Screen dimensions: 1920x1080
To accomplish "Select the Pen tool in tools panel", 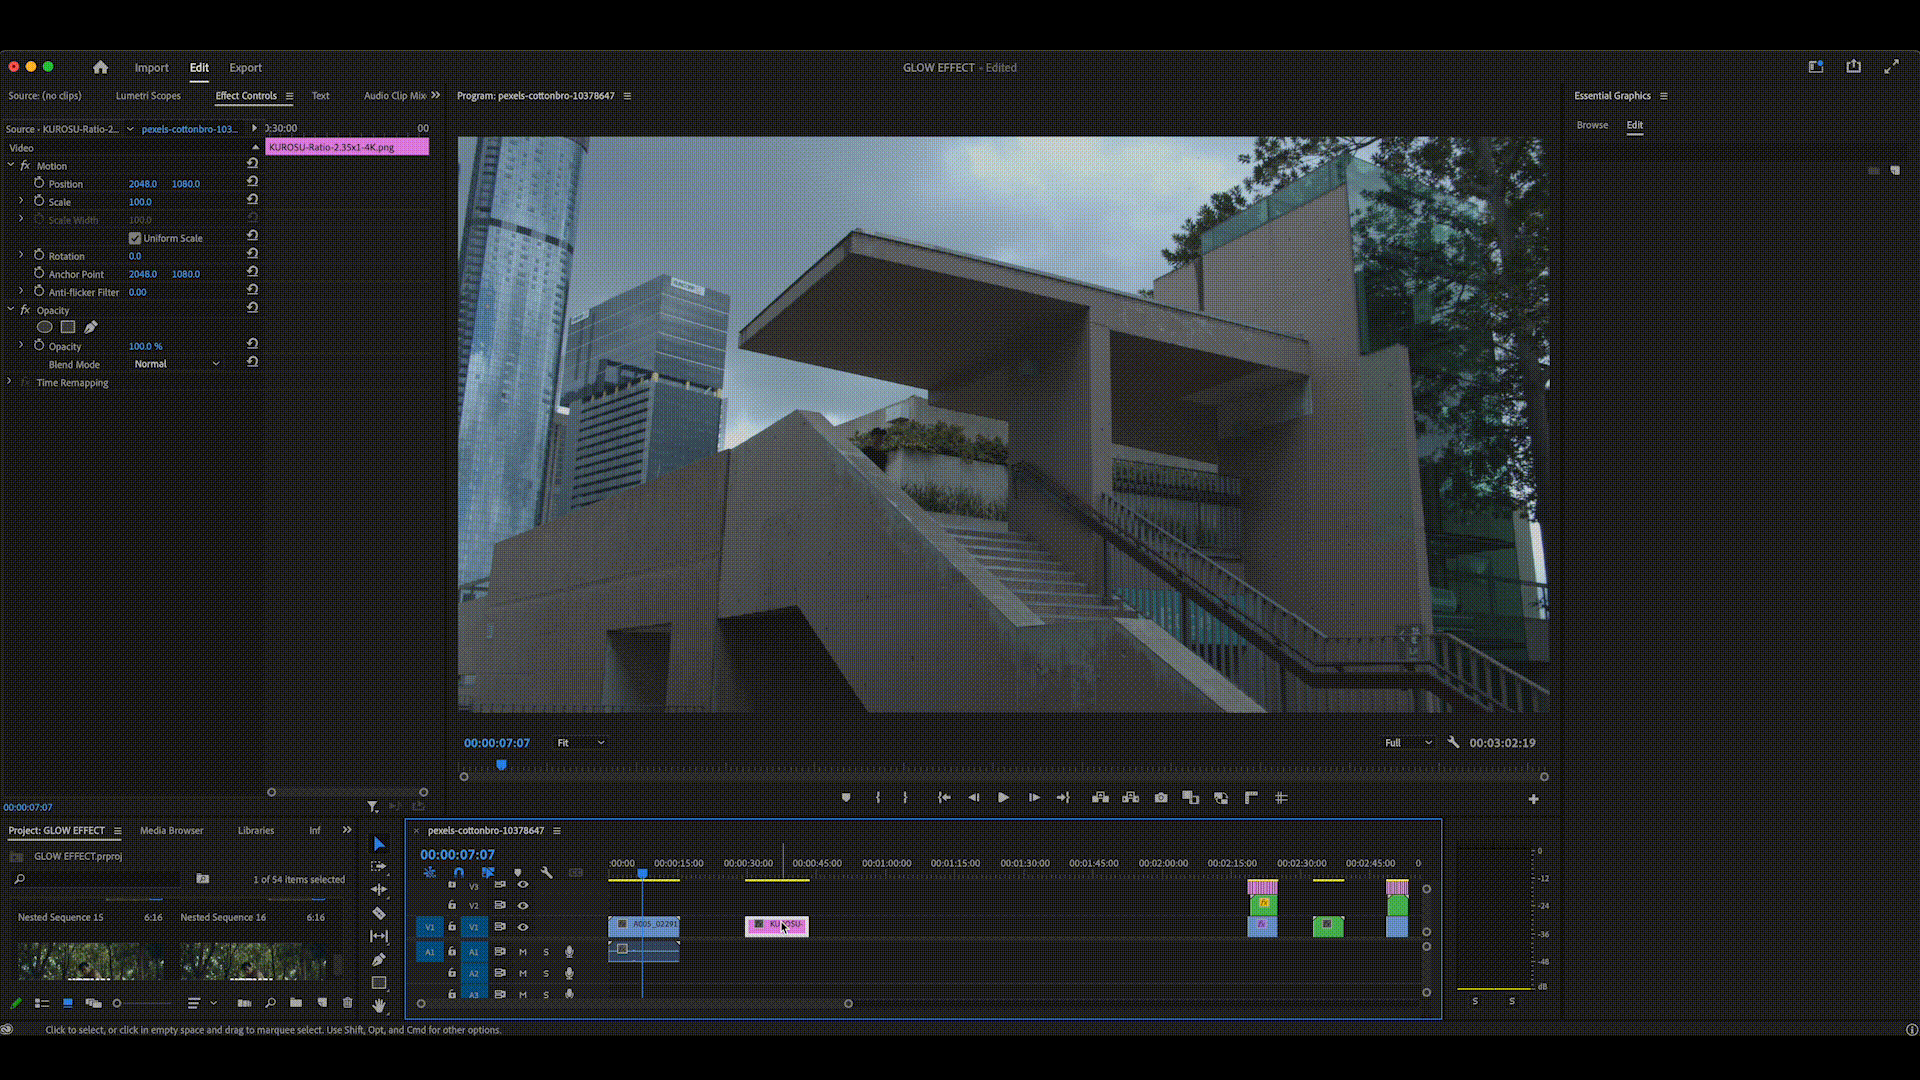I will click(x=379, y=960).
